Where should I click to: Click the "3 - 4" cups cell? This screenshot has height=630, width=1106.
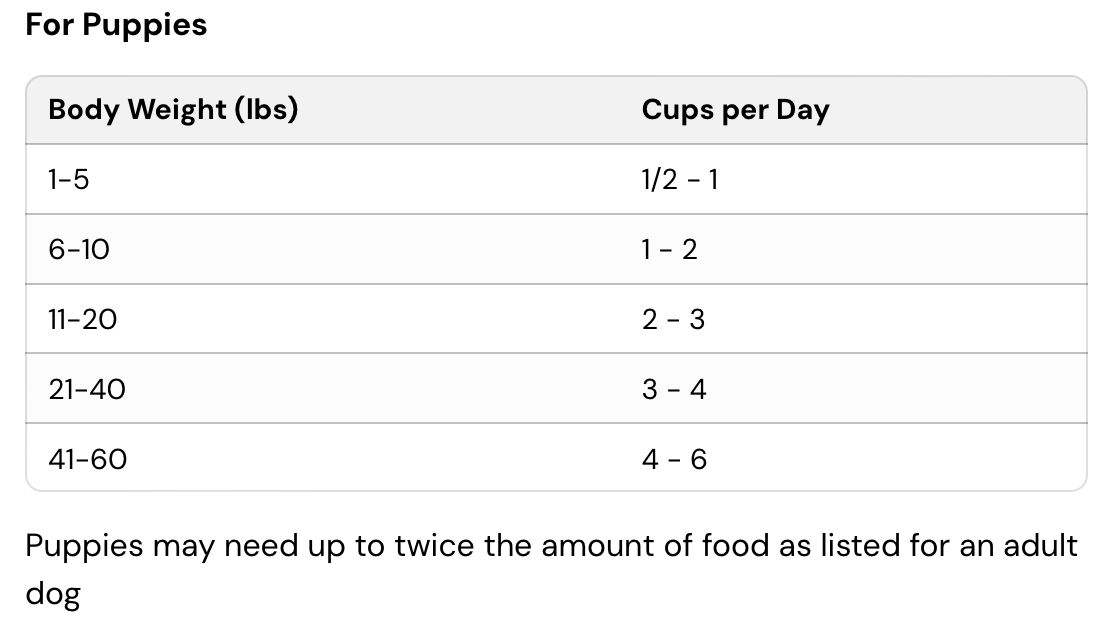(673, 389)
